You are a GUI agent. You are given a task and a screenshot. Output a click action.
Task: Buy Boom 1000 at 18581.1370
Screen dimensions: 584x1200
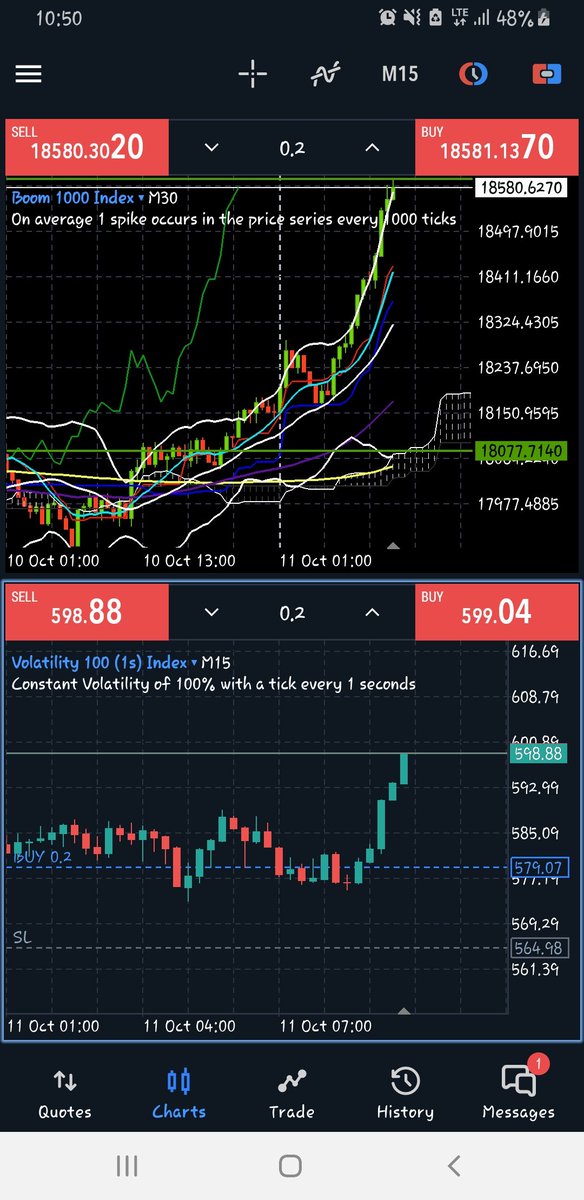(x=496, y=148)
